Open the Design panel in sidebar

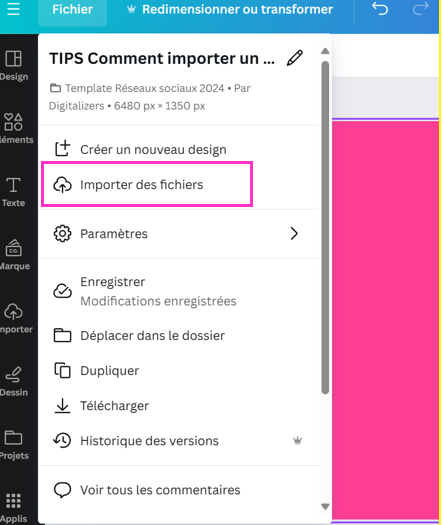click(14, 65)
